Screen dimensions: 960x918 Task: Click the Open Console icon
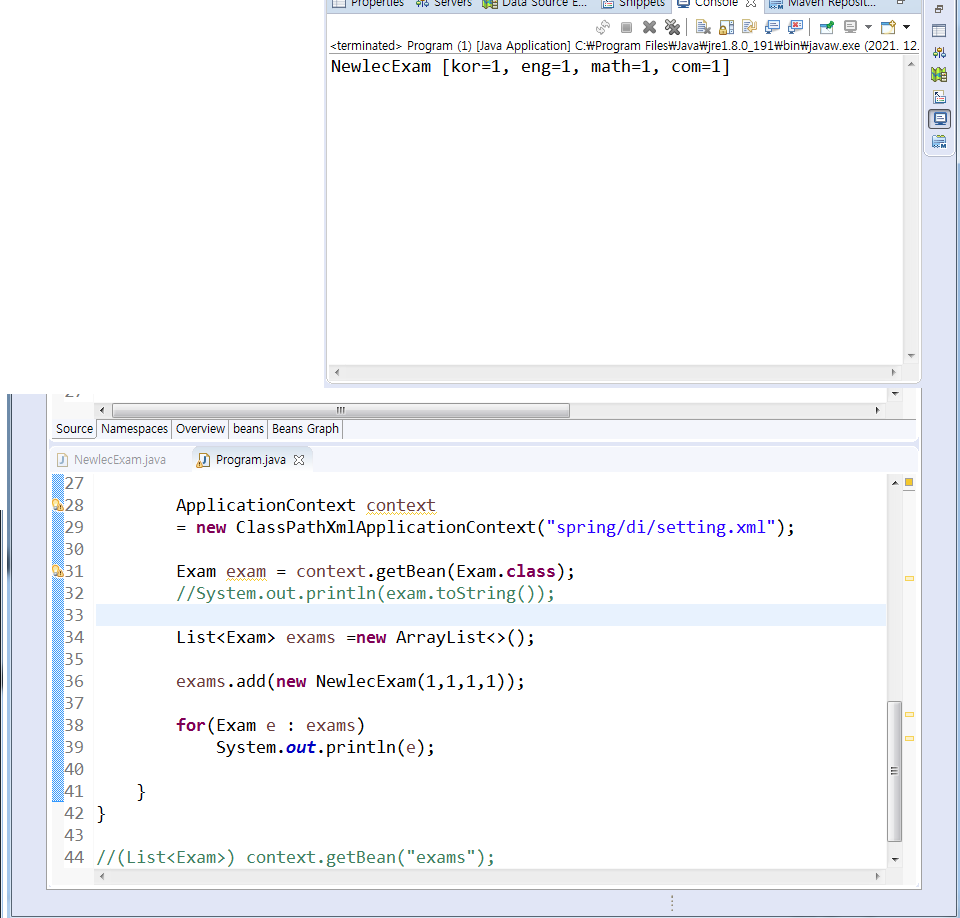[888, 27]
